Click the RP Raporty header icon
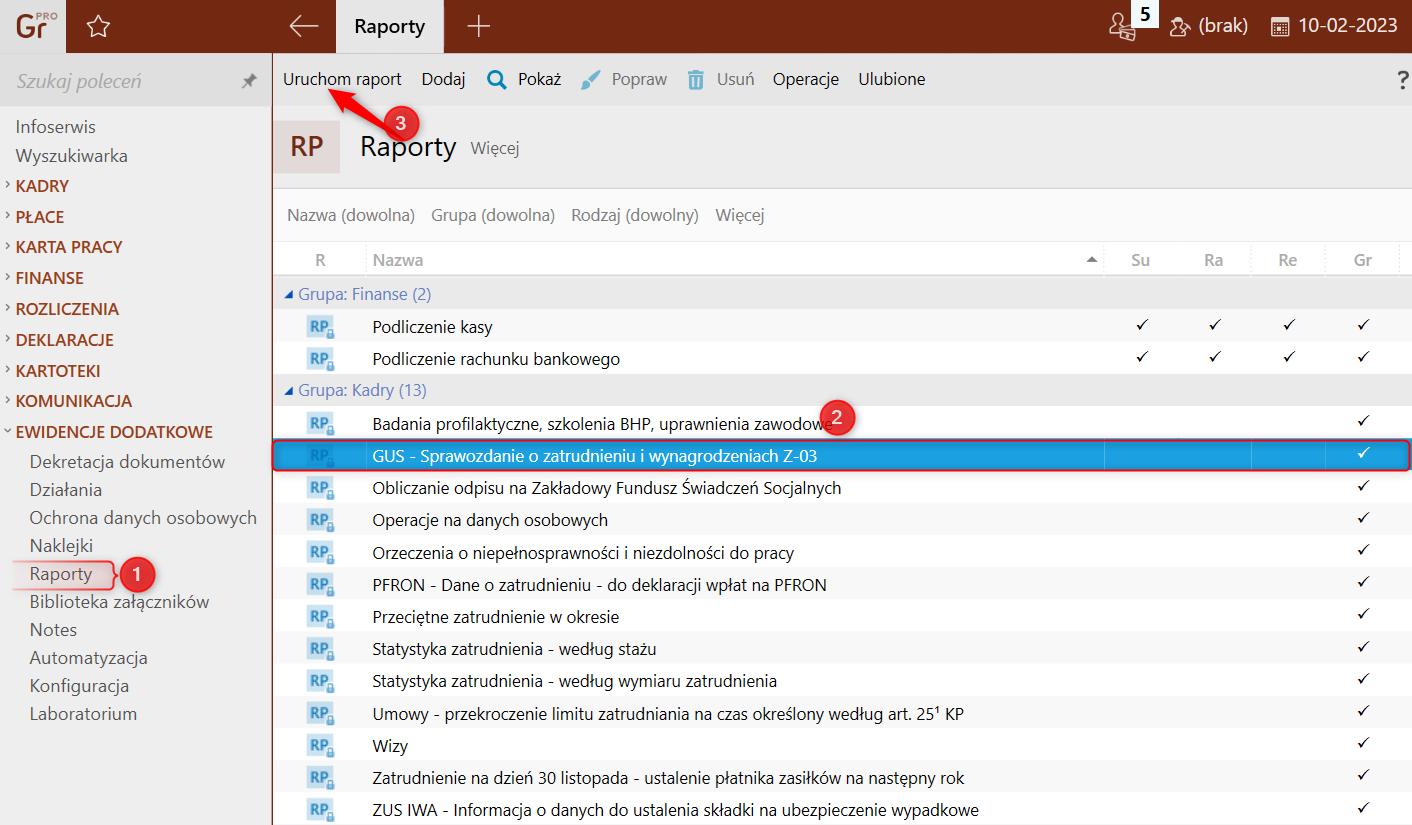 [x=307, y=147]
